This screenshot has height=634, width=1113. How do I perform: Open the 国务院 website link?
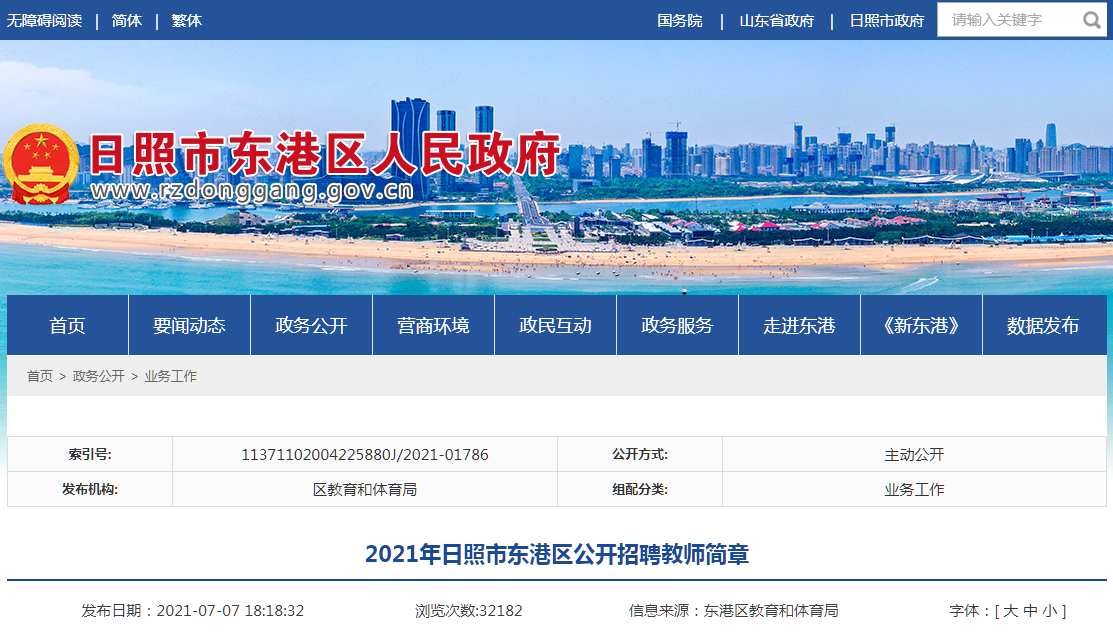coord(679,19)
